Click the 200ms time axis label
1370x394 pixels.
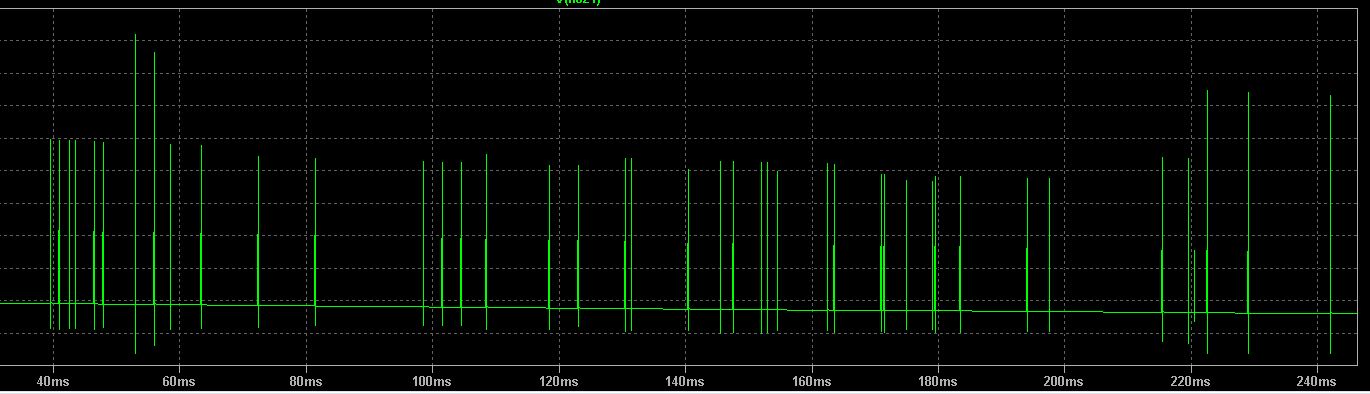tap(1064, 381)
